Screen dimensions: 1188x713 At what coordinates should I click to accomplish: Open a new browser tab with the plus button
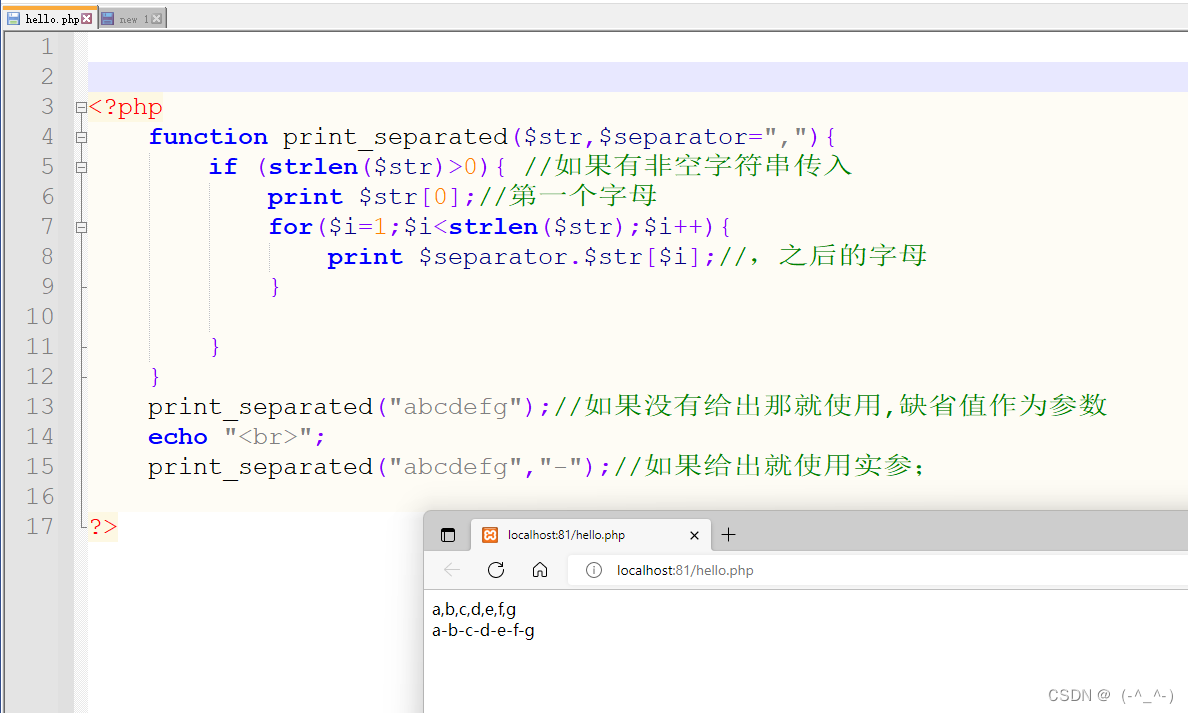tap(729, 534)
